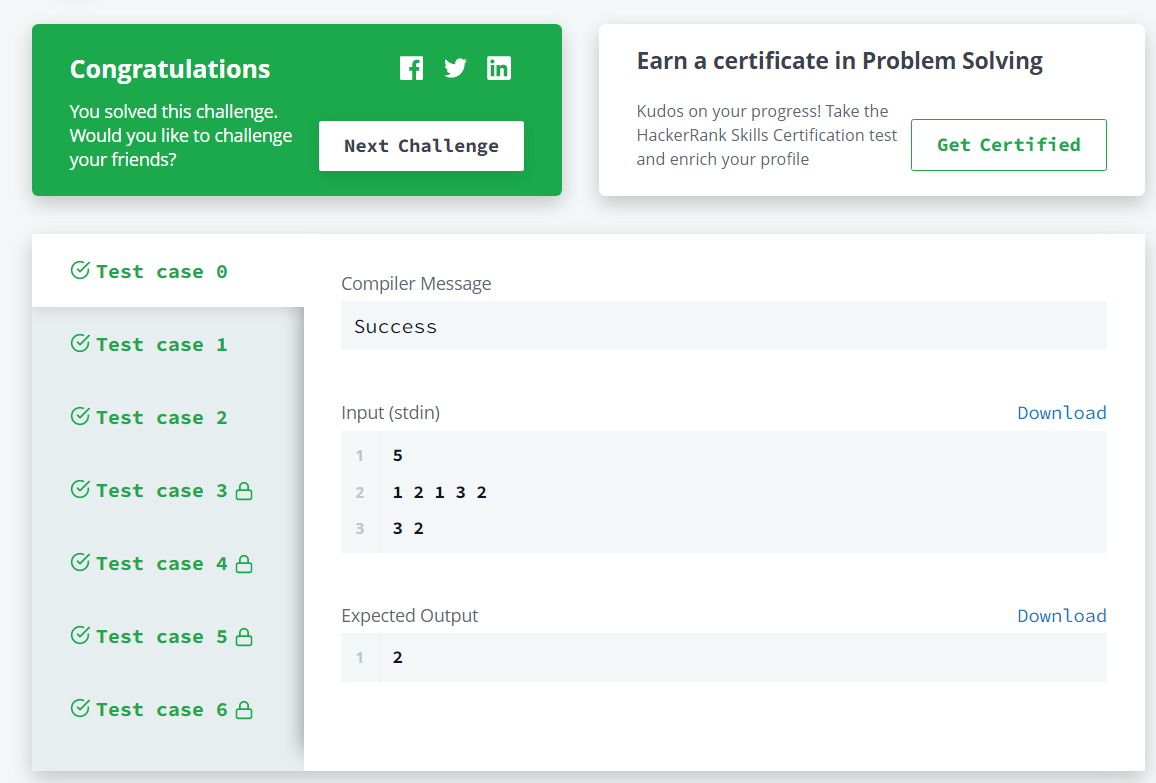
Task: Open Test case 3 tab
Action: pyautogui.click(x=168, y=490)
